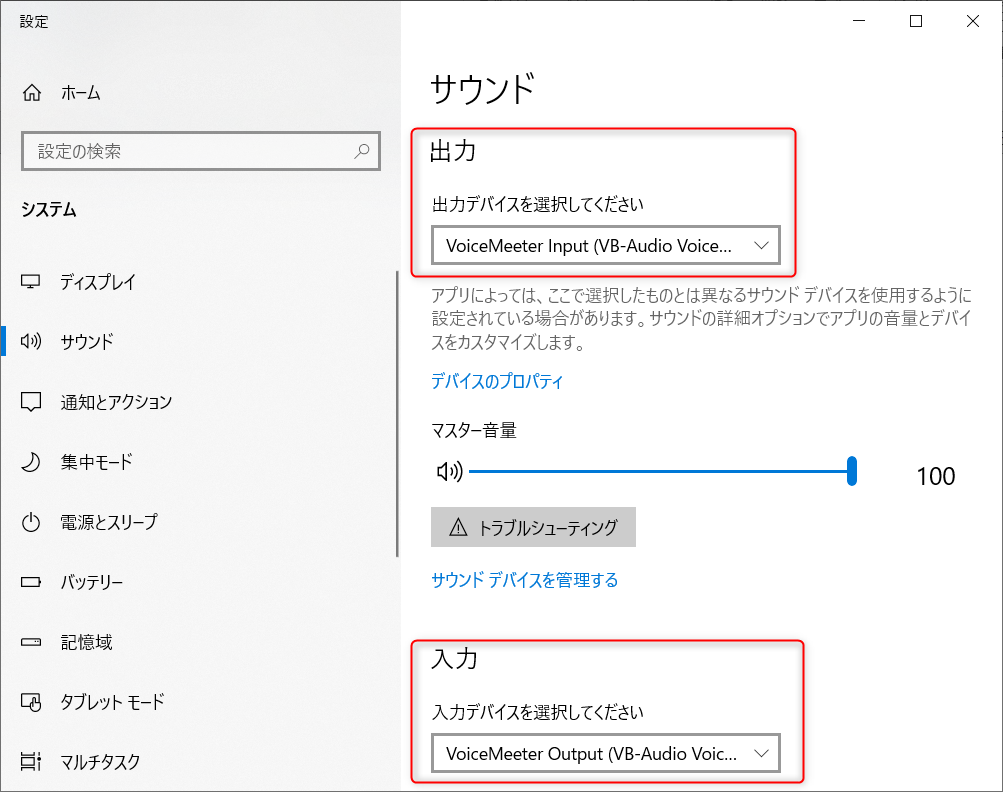Click the 入力デバイスを選択してください label

[538, 712]
